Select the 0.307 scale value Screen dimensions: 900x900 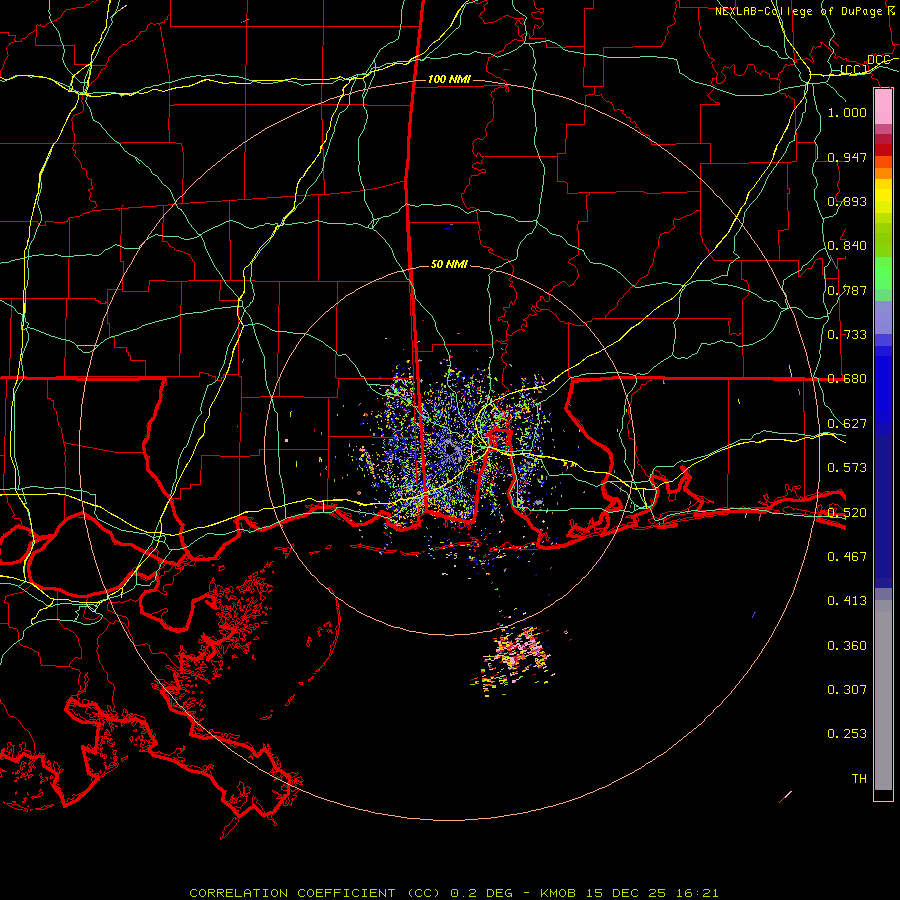(847, 690)
